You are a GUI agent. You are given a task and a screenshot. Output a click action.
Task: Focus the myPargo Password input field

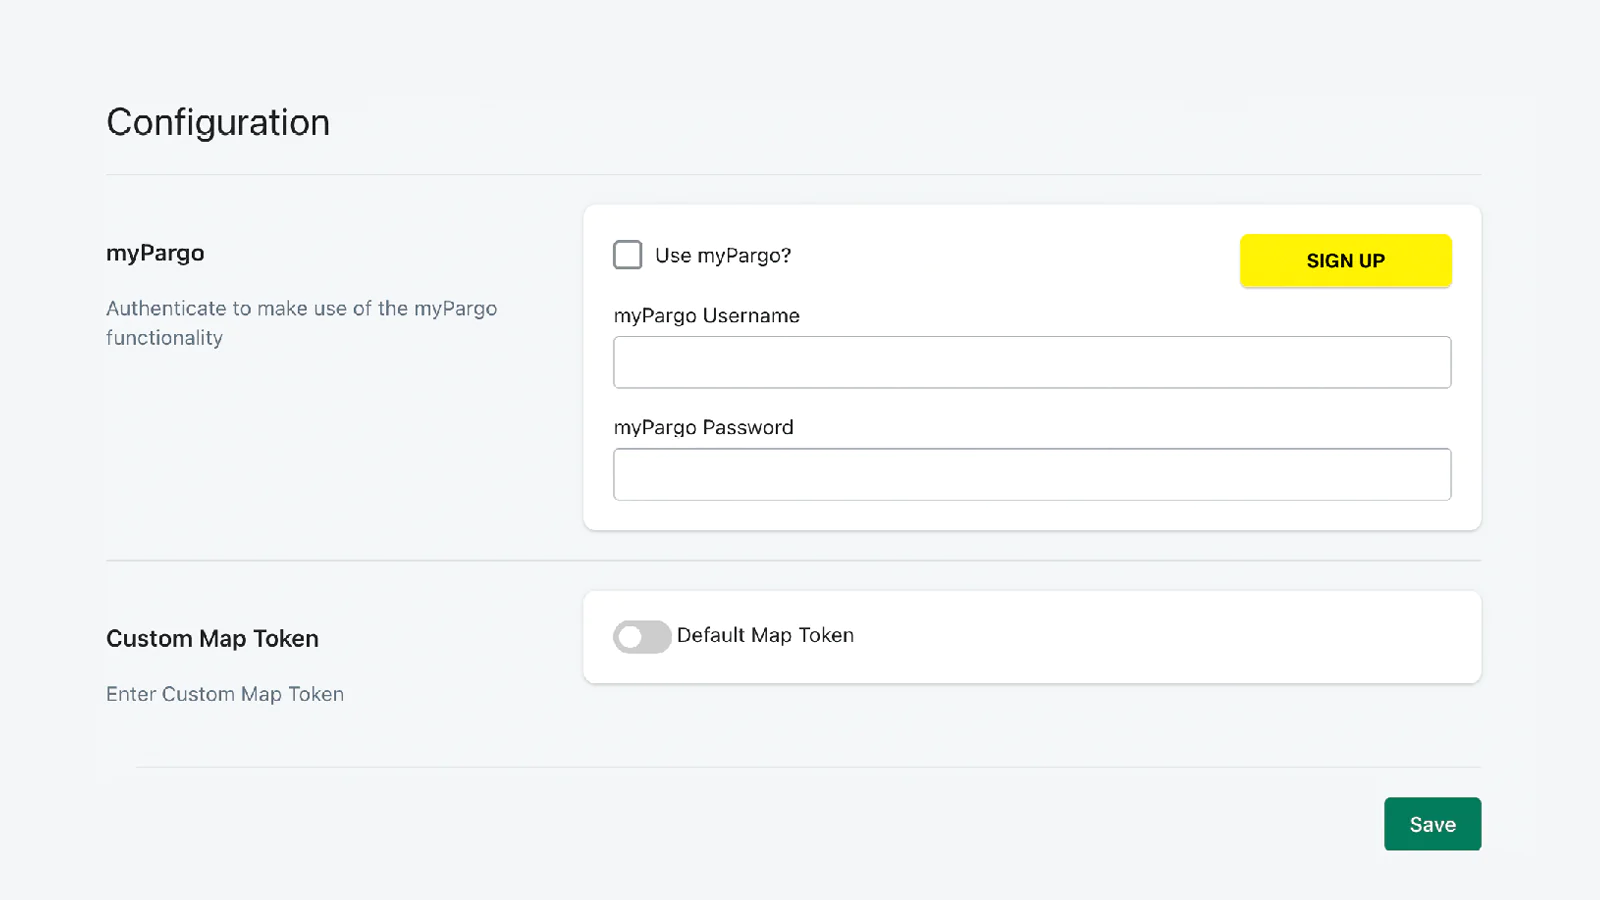[x=1032, y=474]
